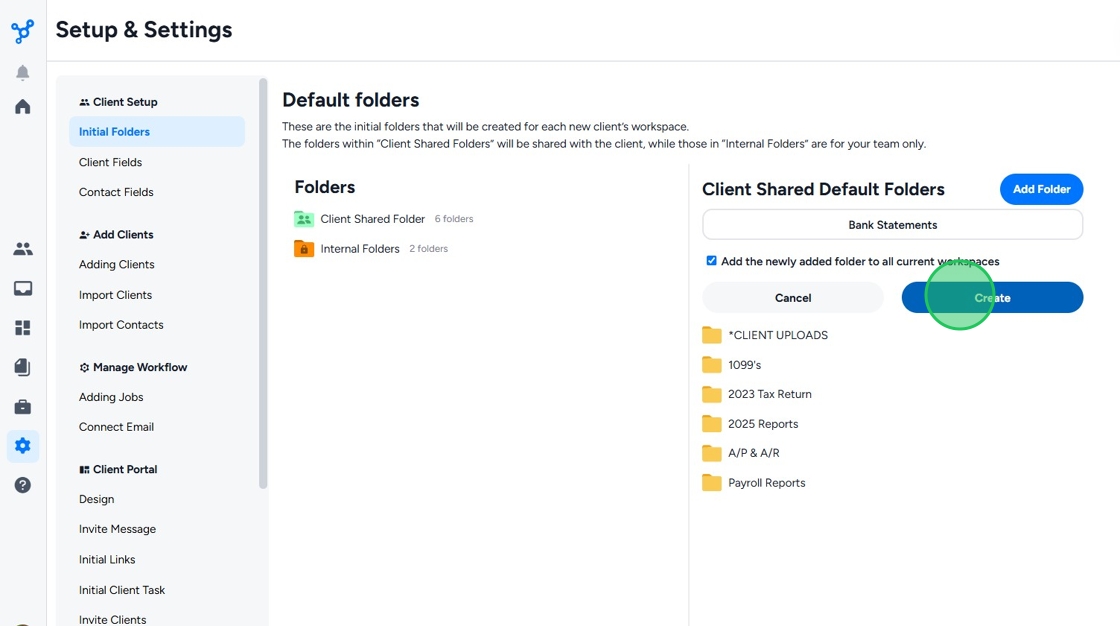This screenshot has width=1120, height=626.
Task: Cancel the new folder creation
Action: click(x=792, y=298)
